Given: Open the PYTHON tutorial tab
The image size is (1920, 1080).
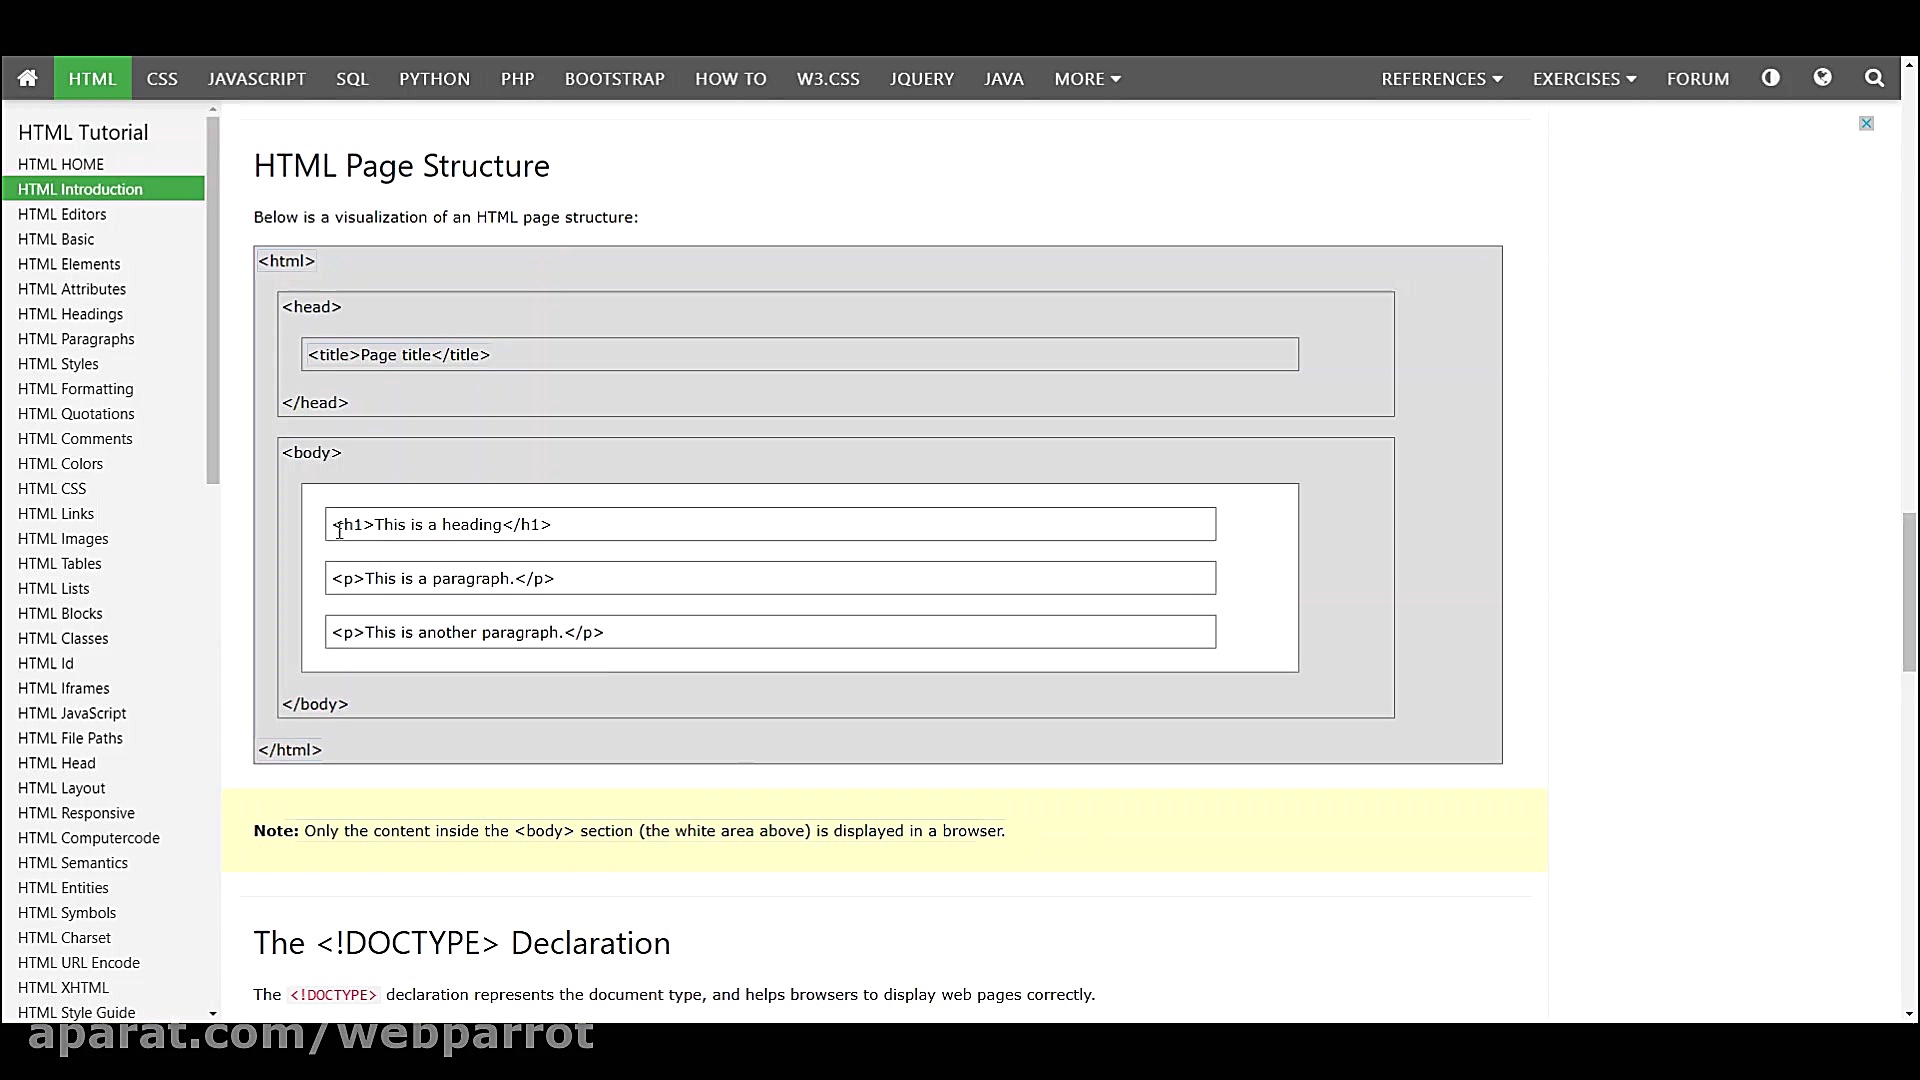Looking at the screenshot, I should tap(434, 78).
